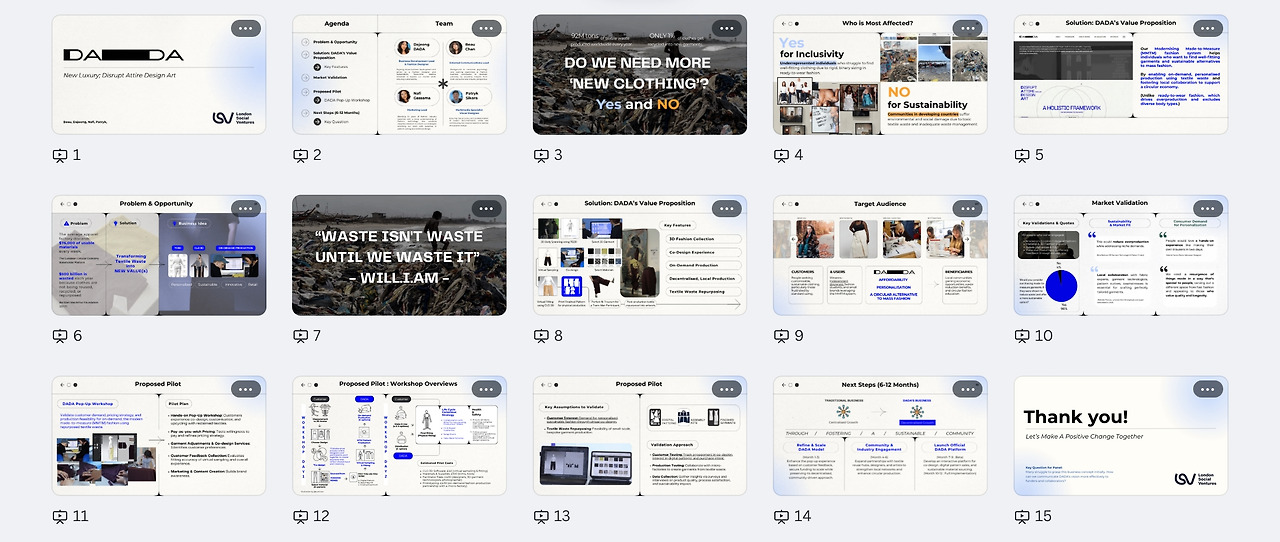Click the presentation icon beside number 11
The width and height of the screenshot is (1280, 542).
pyautogui.click(x=60, y=517)
